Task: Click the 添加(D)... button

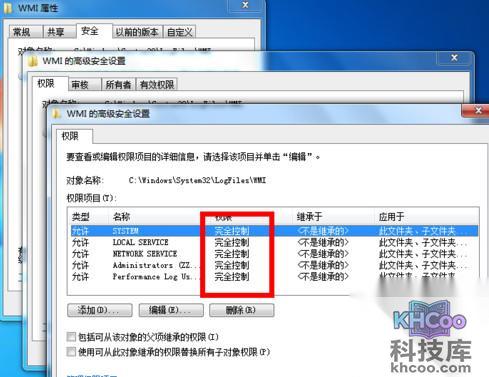Action: coord(100,310)
